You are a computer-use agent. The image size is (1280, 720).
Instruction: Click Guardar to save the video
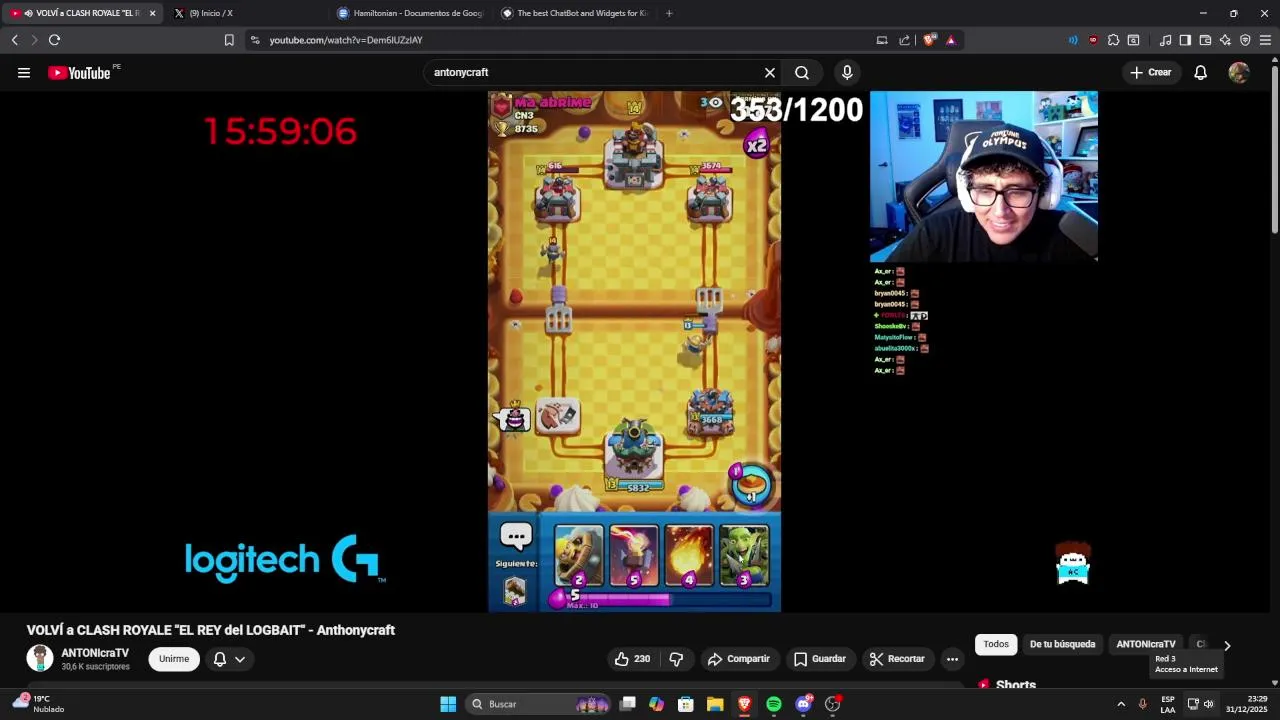819,659
